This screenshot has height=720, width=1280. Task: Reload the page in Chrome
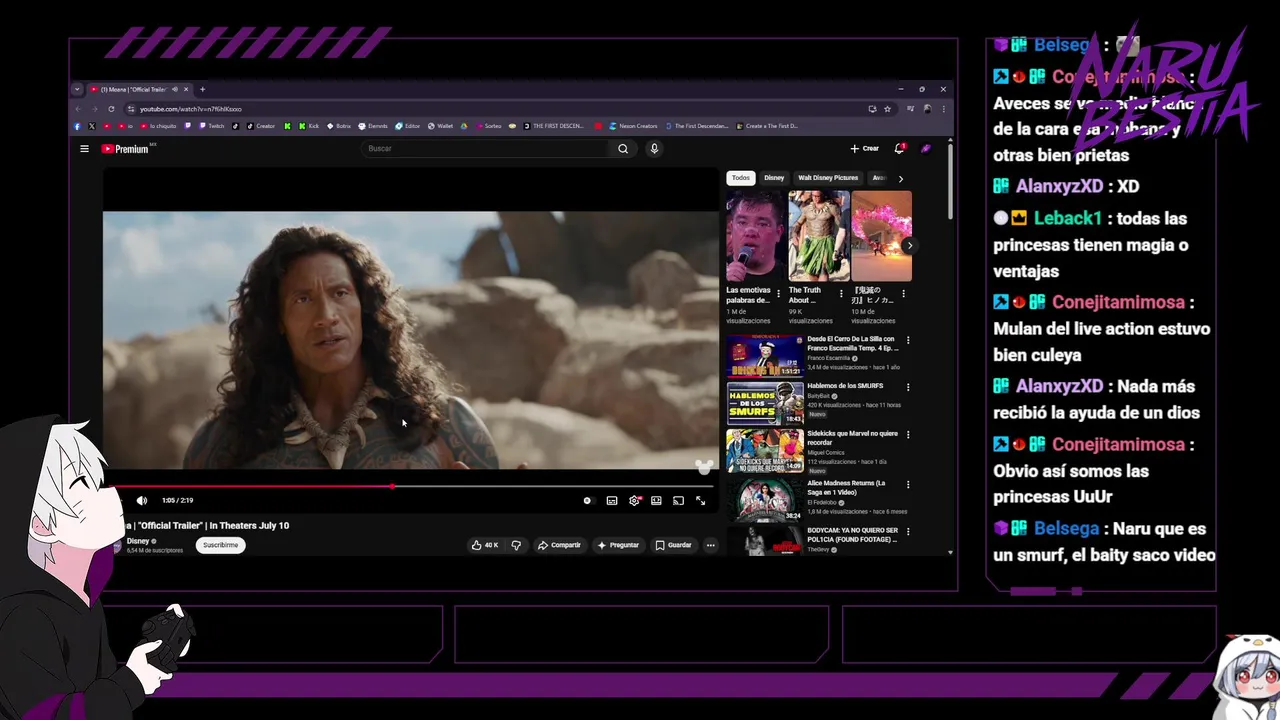pos(111,109)
